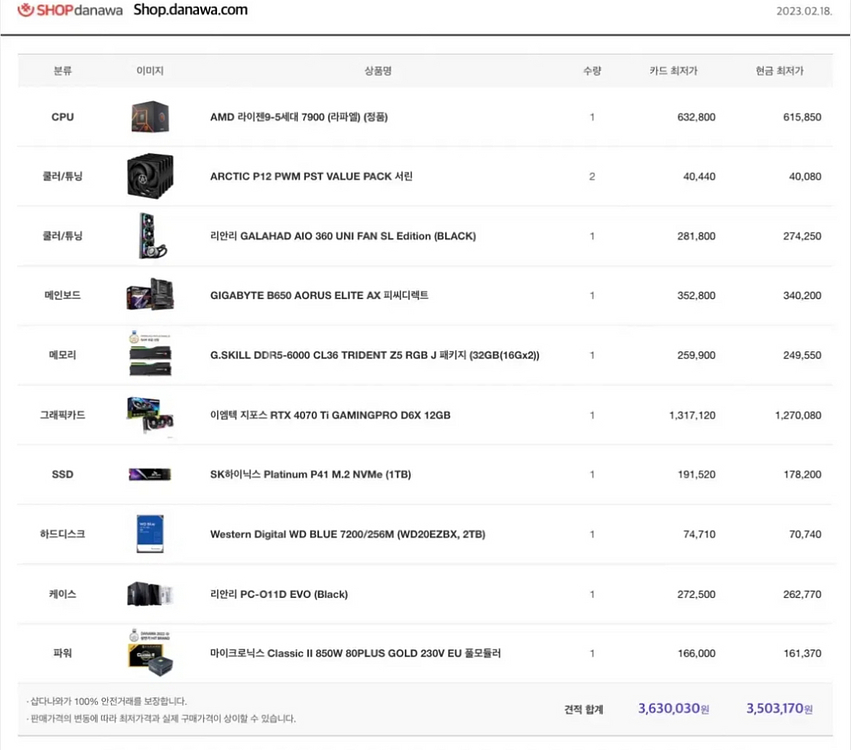Click the card total '3,630,030원'
Screen dimensions: 851x750
click(x=674, y=708)
